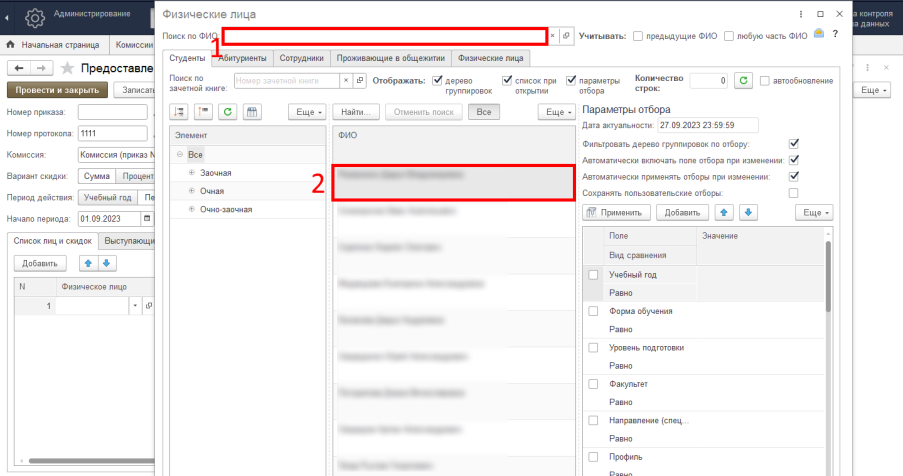Open Еще menu above the ФИО list

coord(557,112)
